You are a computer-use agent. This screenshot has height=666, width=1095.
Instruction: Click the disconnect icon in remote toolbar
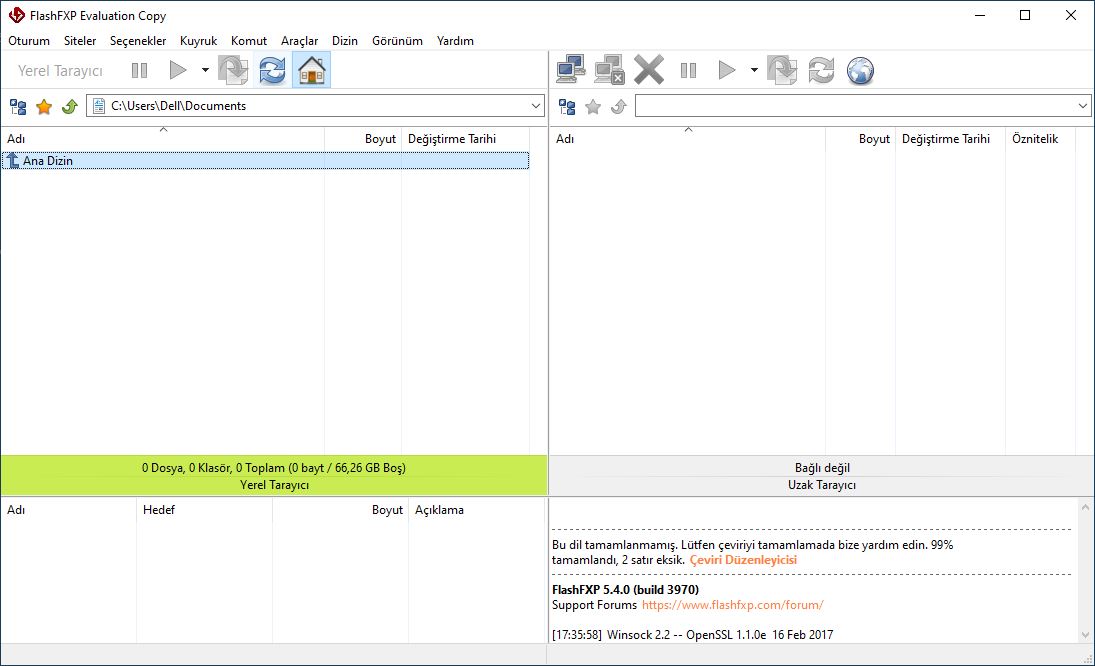pyautogui.click(x=610, y=70)
